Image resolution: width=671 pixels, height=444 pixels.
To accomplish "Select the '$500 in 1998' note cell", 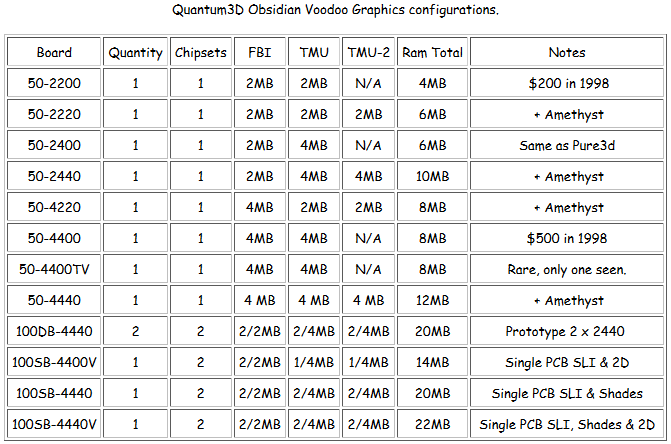I will point(567,238).
